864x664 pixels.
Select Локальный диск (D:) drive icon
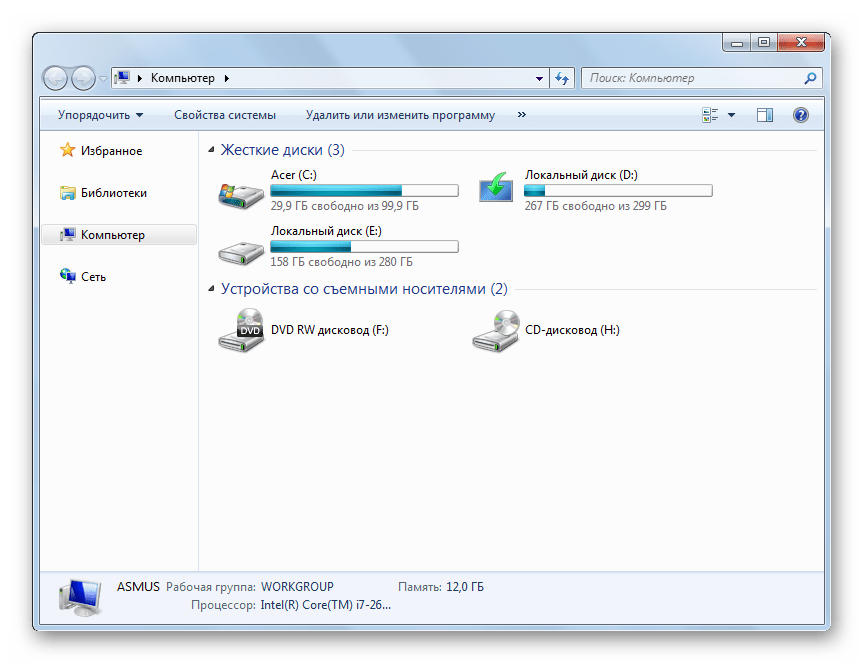click(495, 189)
